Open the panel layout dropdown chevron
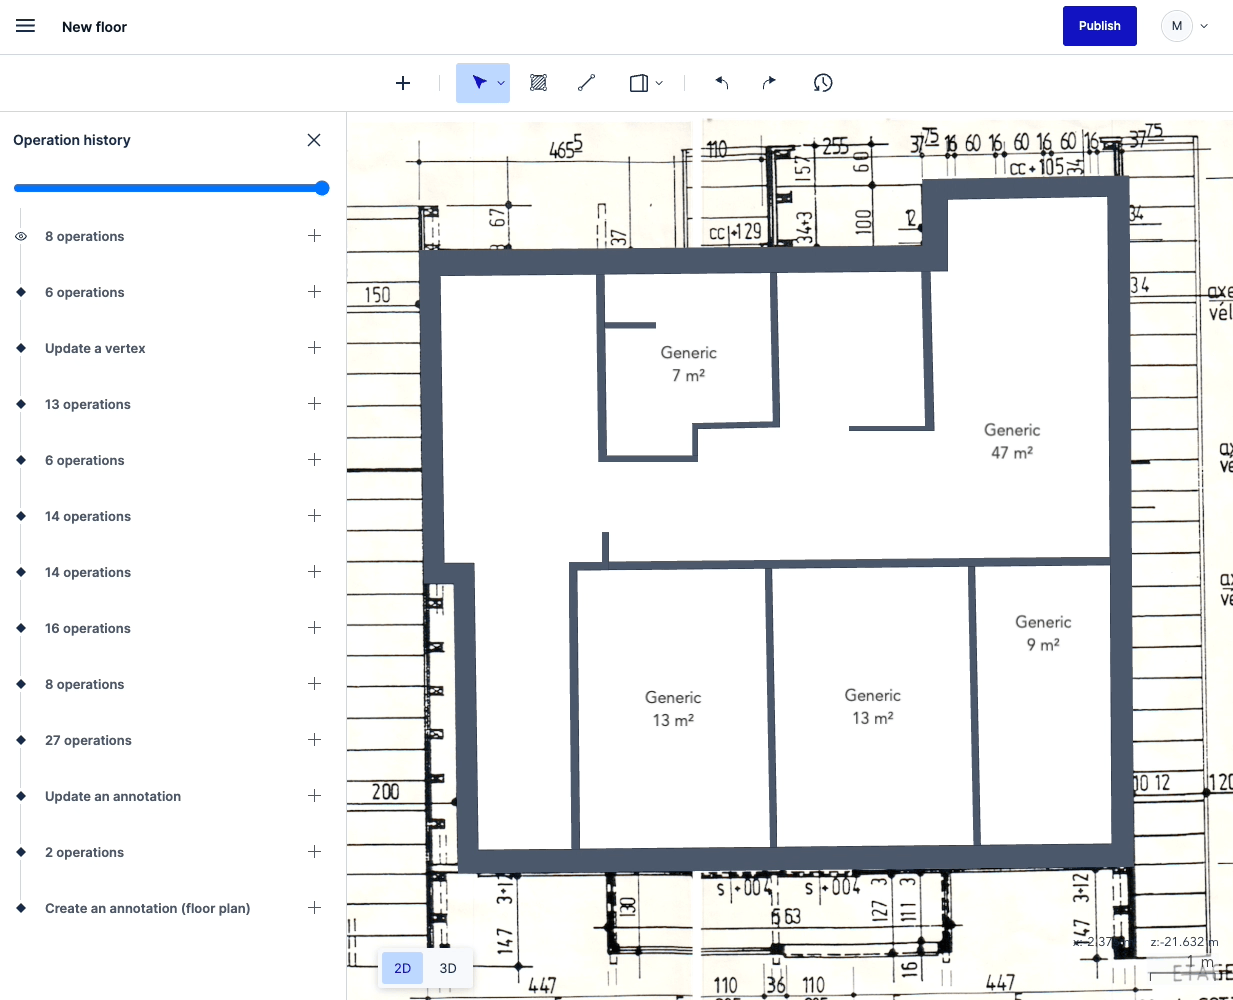The height and width of the screenshot is (1000, 1233). click(659, 84)
